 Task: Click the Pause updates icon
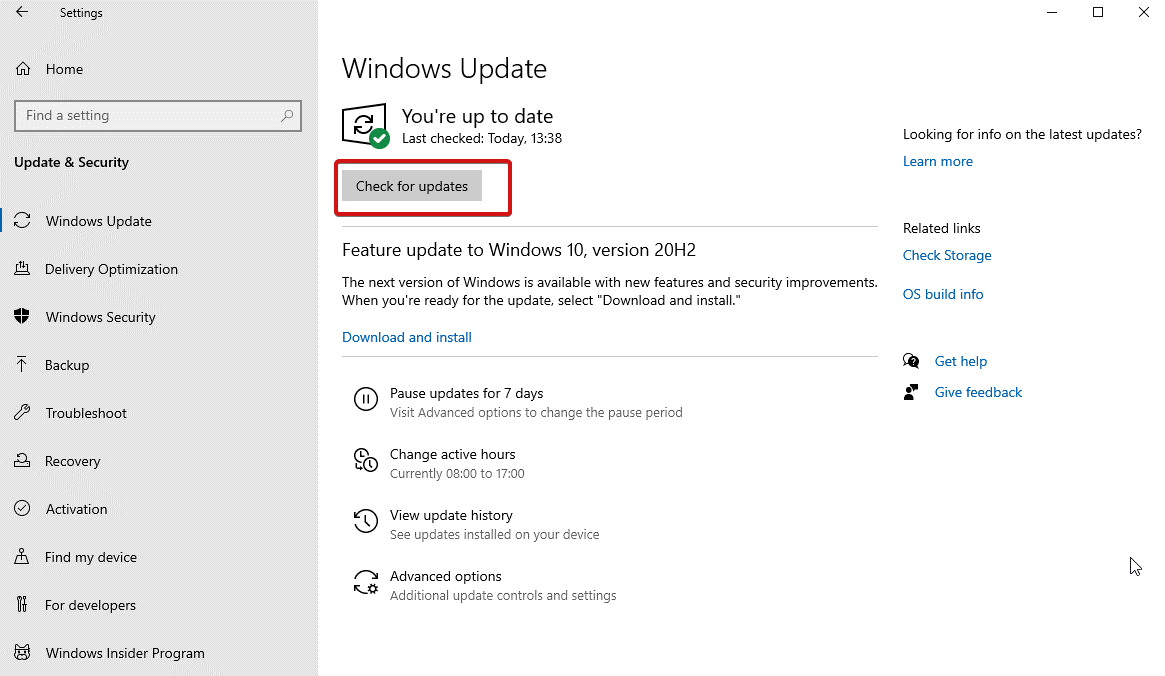tap(366, 401)
